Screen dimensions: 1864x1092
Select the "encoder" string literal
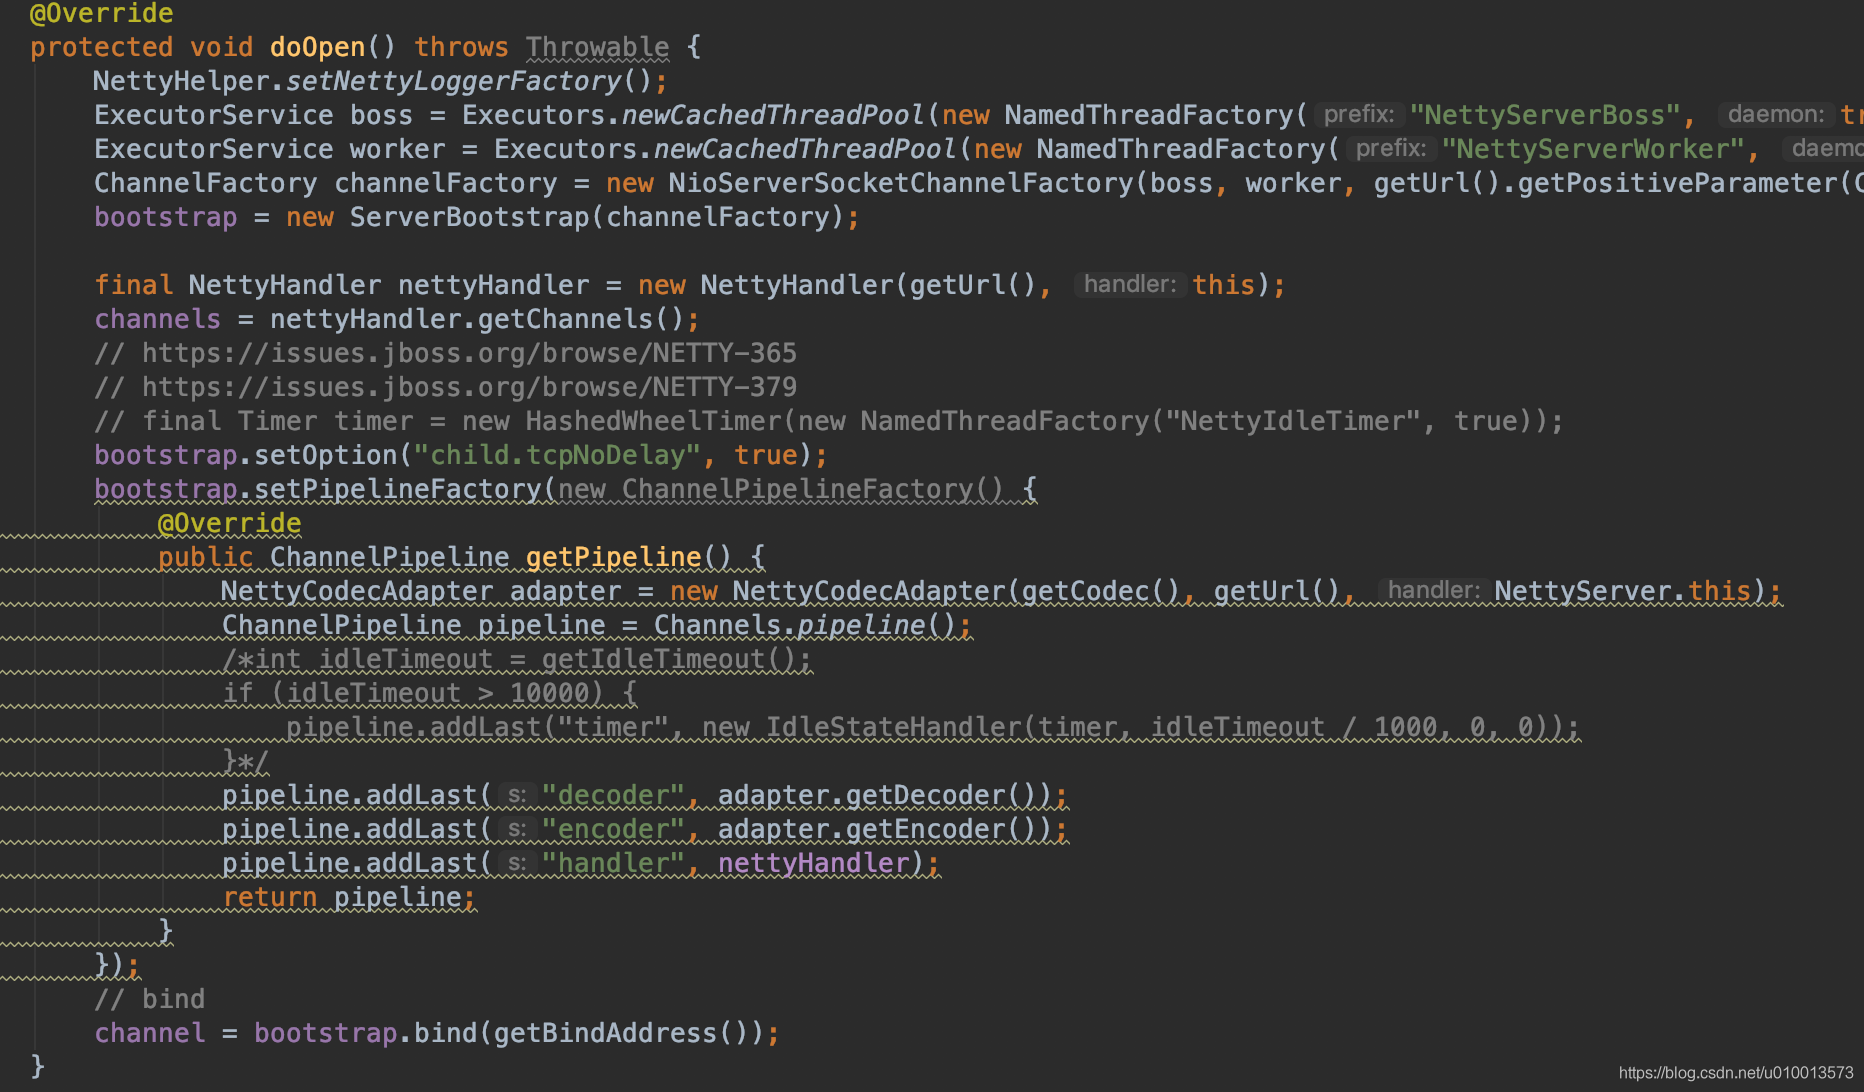point(613,829)
